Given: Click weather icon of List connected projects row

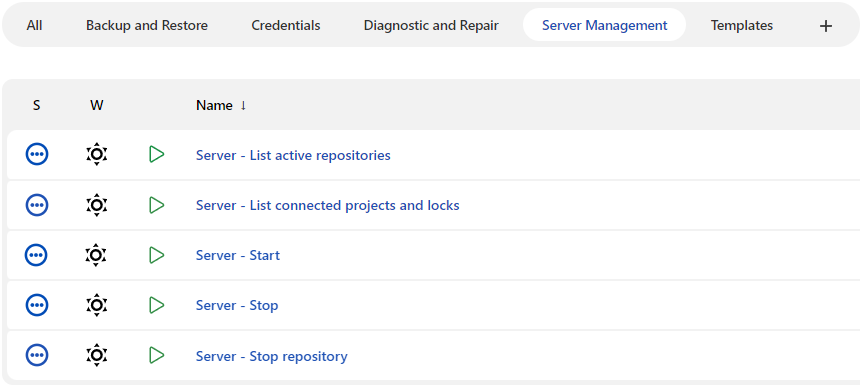Looking at the screenshot, I should click(x=97, y=205).
